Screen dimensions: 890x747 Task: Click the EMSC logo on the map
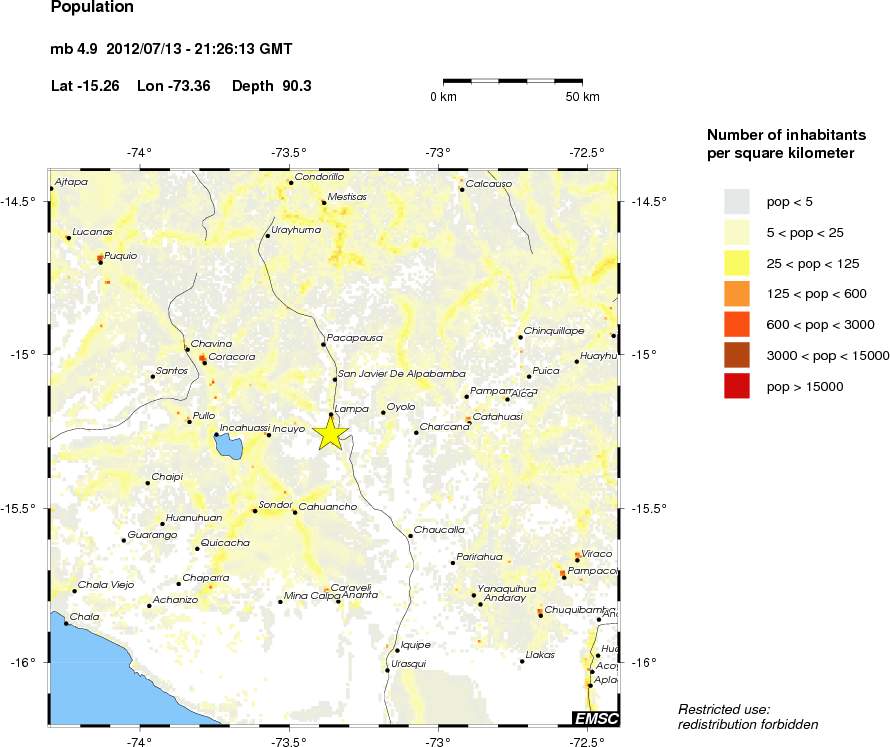coord(596,718)
